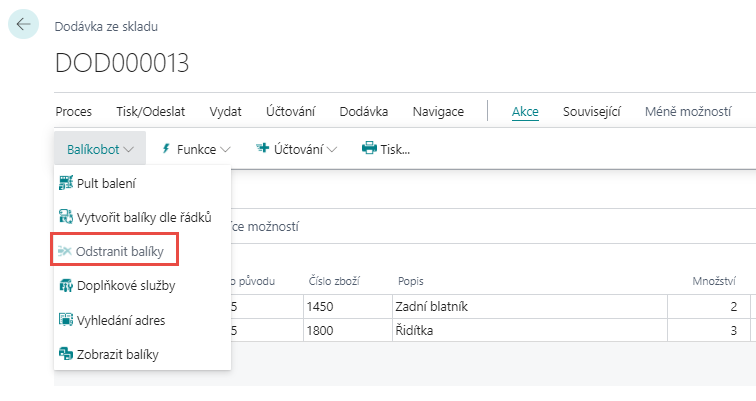The width and height of the screenshot is (756, 401).
Task: Open the Související tab
Action: coord(592,112)
